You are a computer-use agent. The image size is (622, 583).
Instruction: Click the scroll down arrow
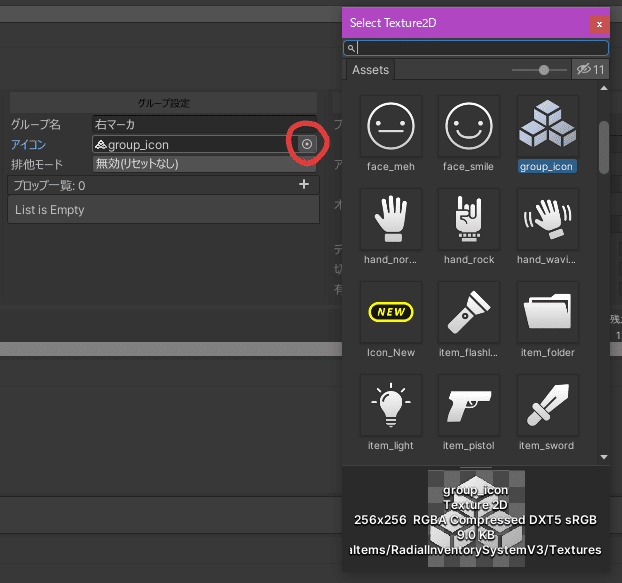[x=604, y=457]
